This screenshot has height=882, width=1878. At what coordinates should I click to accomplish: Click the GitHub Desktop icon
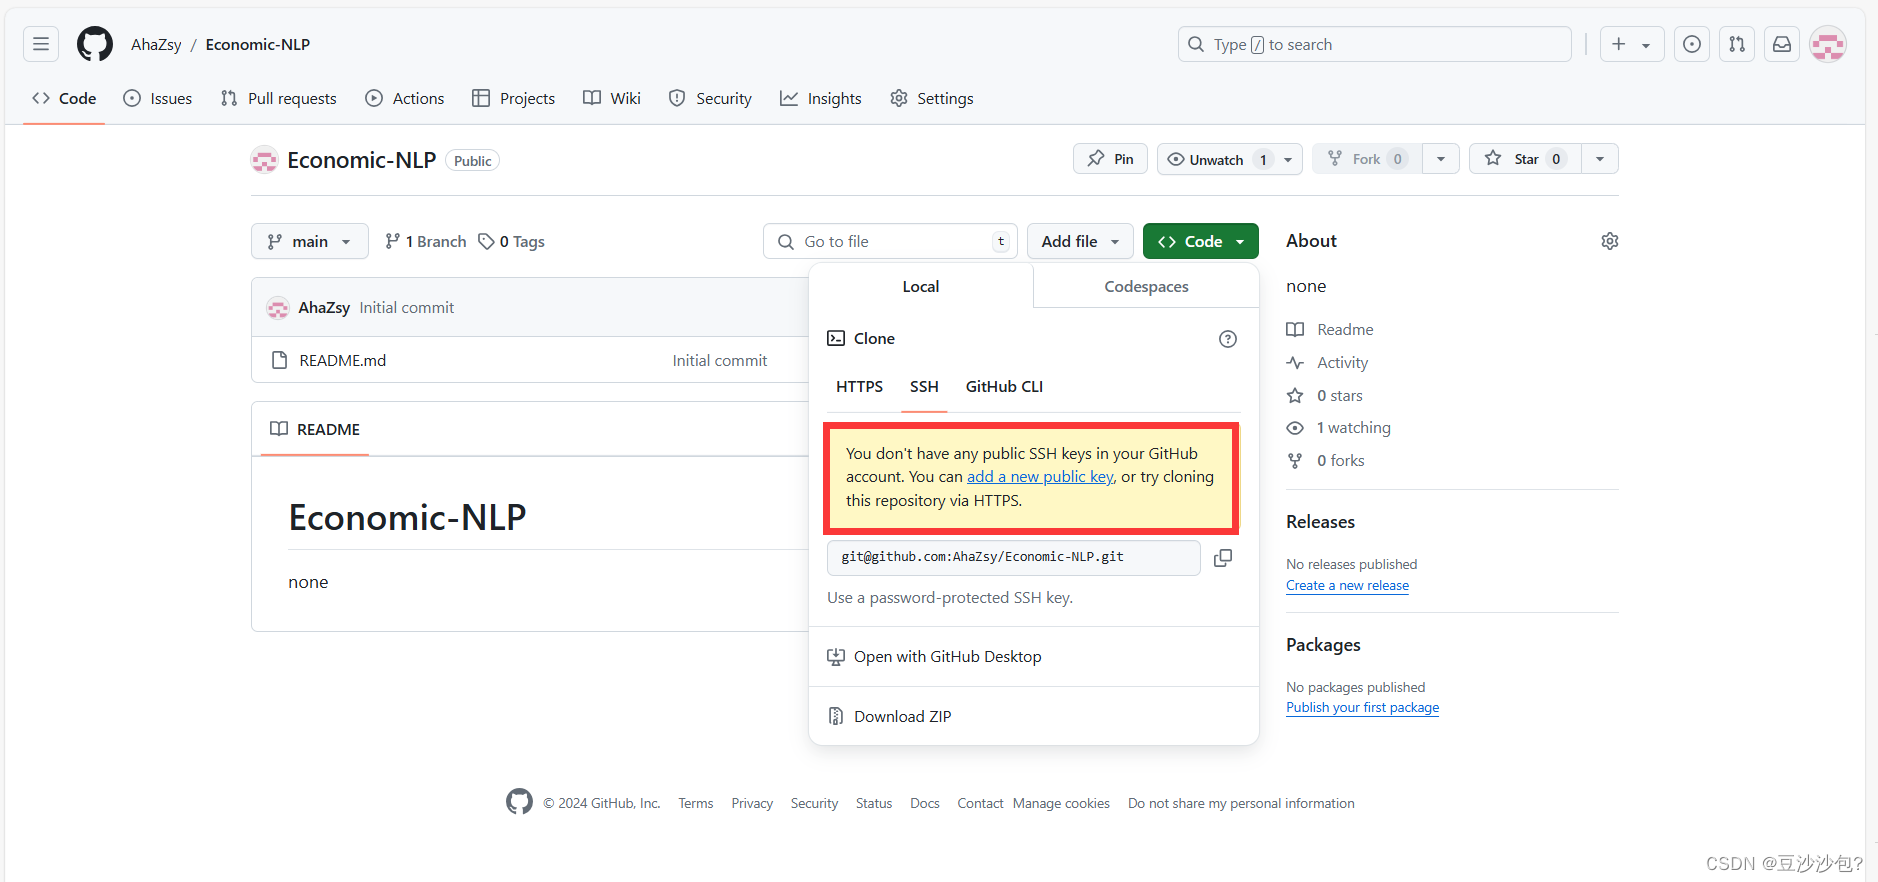(835, 657)
